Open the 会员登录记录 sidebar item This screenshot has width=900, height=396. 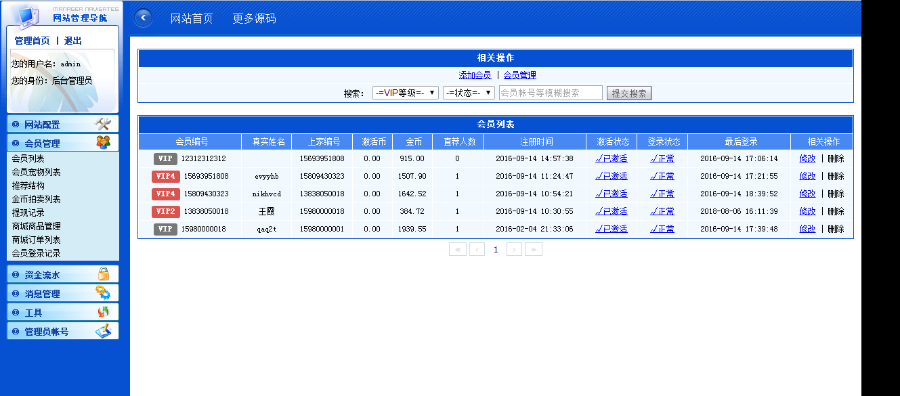36,253
